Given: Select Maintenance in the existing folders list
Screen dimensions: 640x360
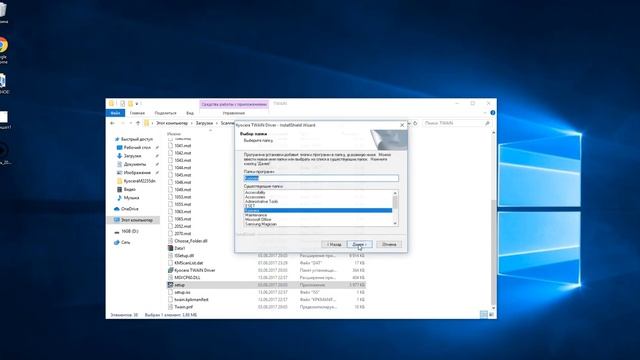Looking at the screenshot, I should [256, 215].
